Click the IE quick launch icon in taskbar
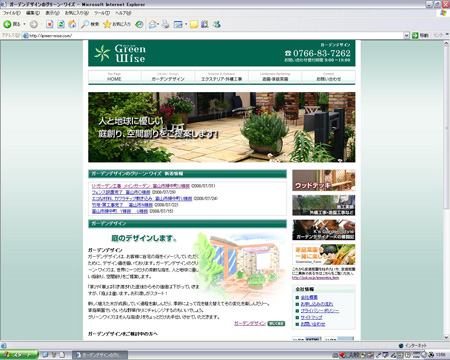450x360 pixels. click(45, 355)
